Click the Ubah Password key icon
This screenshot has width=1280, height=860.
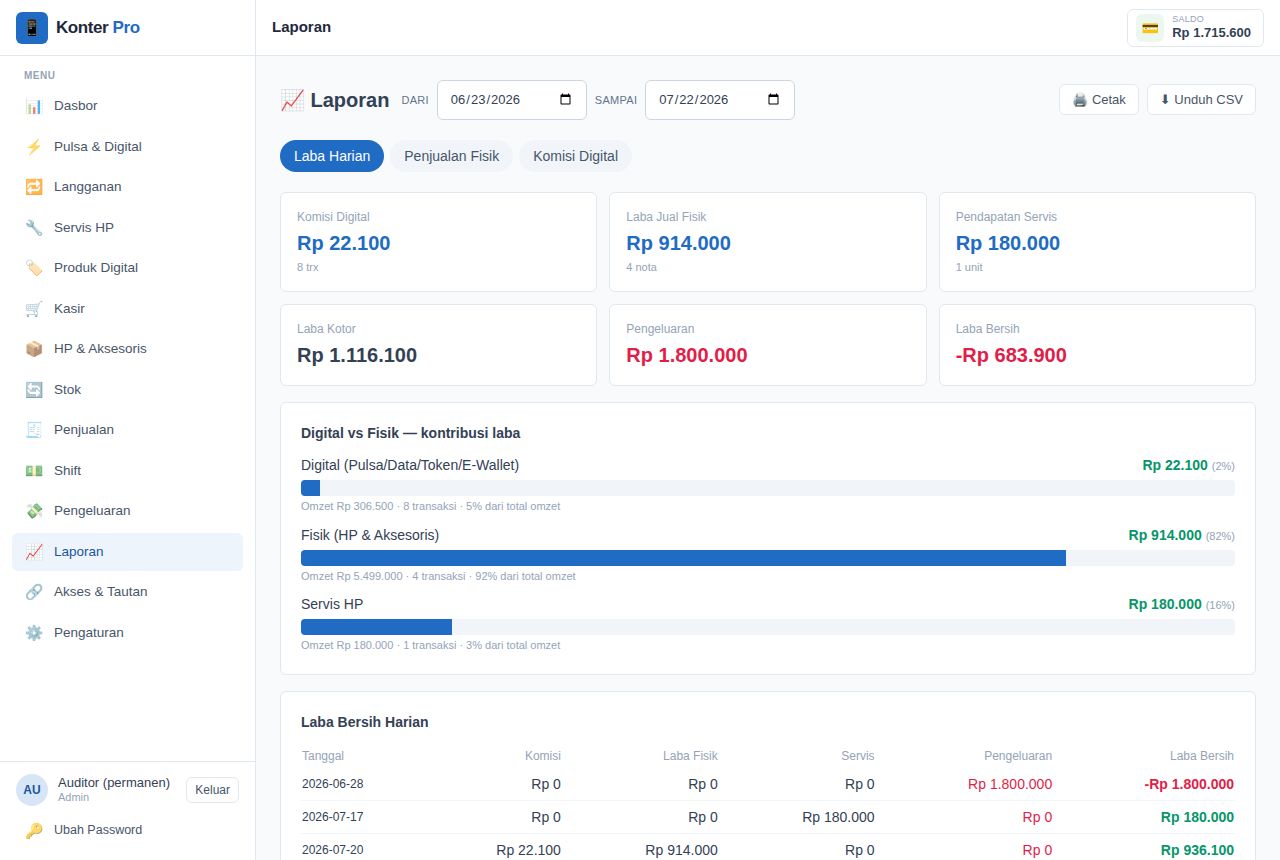[x=34, y=830]
